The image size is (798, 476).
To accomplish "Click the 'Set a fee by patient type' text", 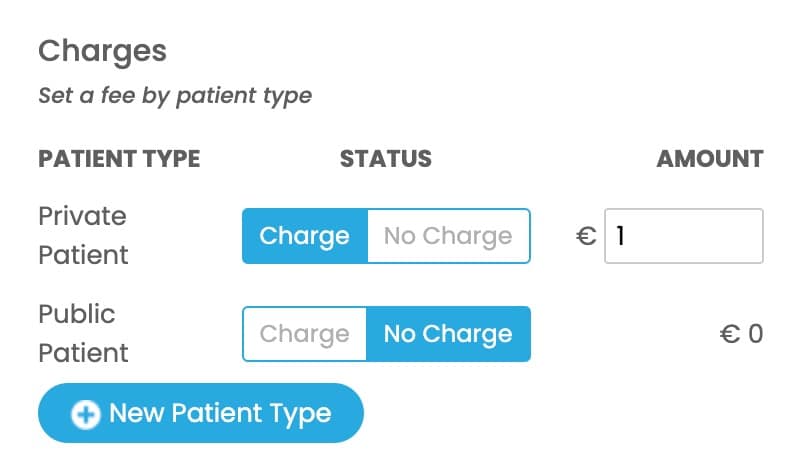I will pos(175,97).
